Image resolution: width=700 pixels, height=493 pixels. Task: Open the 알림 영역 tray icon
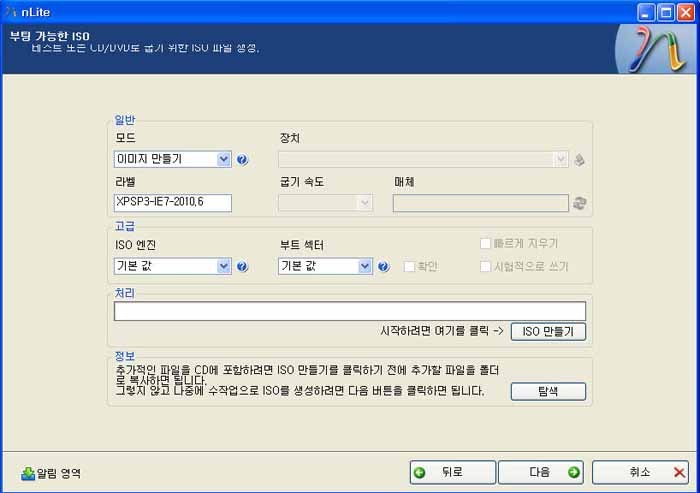tap(28, 473)
